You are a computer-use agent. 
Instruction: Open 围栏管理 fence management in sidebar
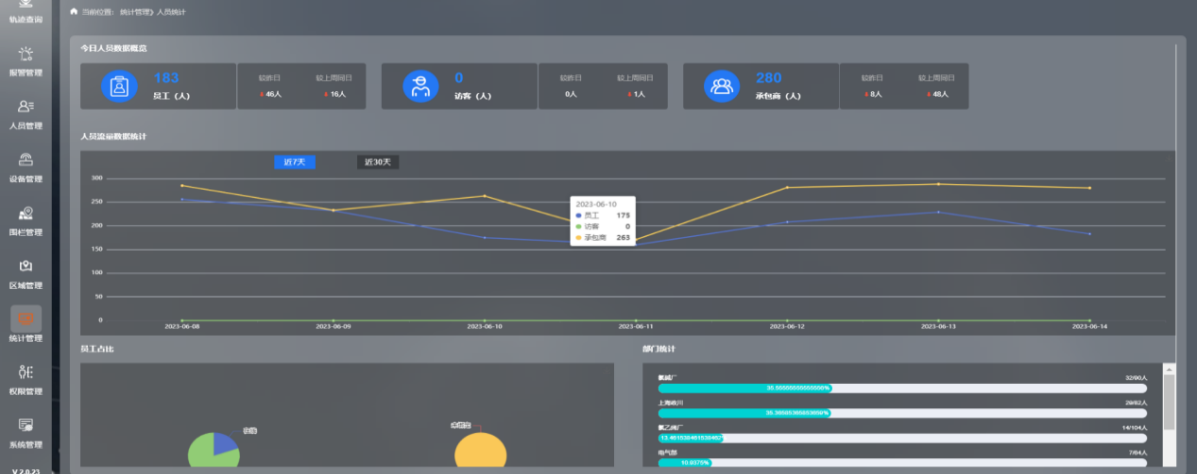tap(26, 219)
